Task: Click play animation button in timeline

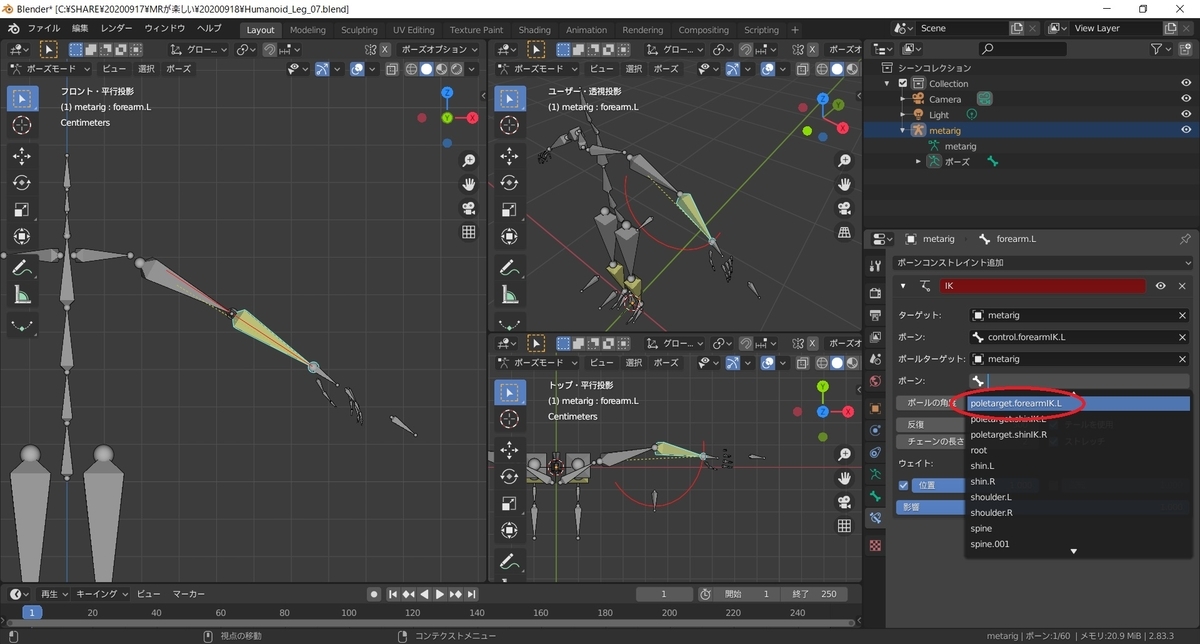Action: (x=439, y=594)
